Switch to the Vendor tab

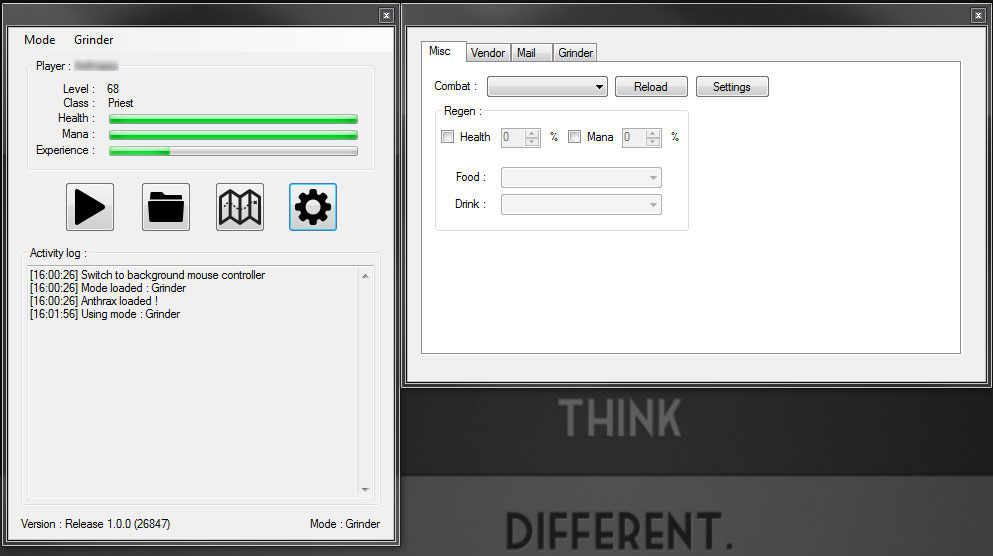point(488,53)
